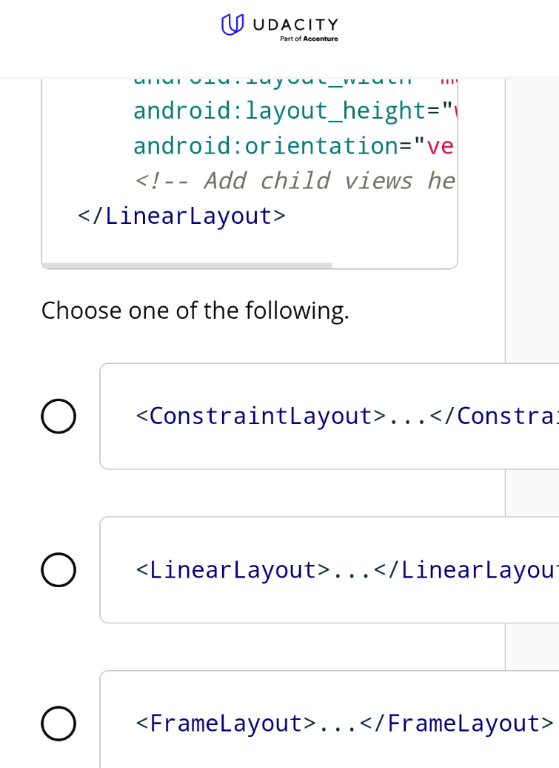Select the FrameLayout radio button

[58, 723]
